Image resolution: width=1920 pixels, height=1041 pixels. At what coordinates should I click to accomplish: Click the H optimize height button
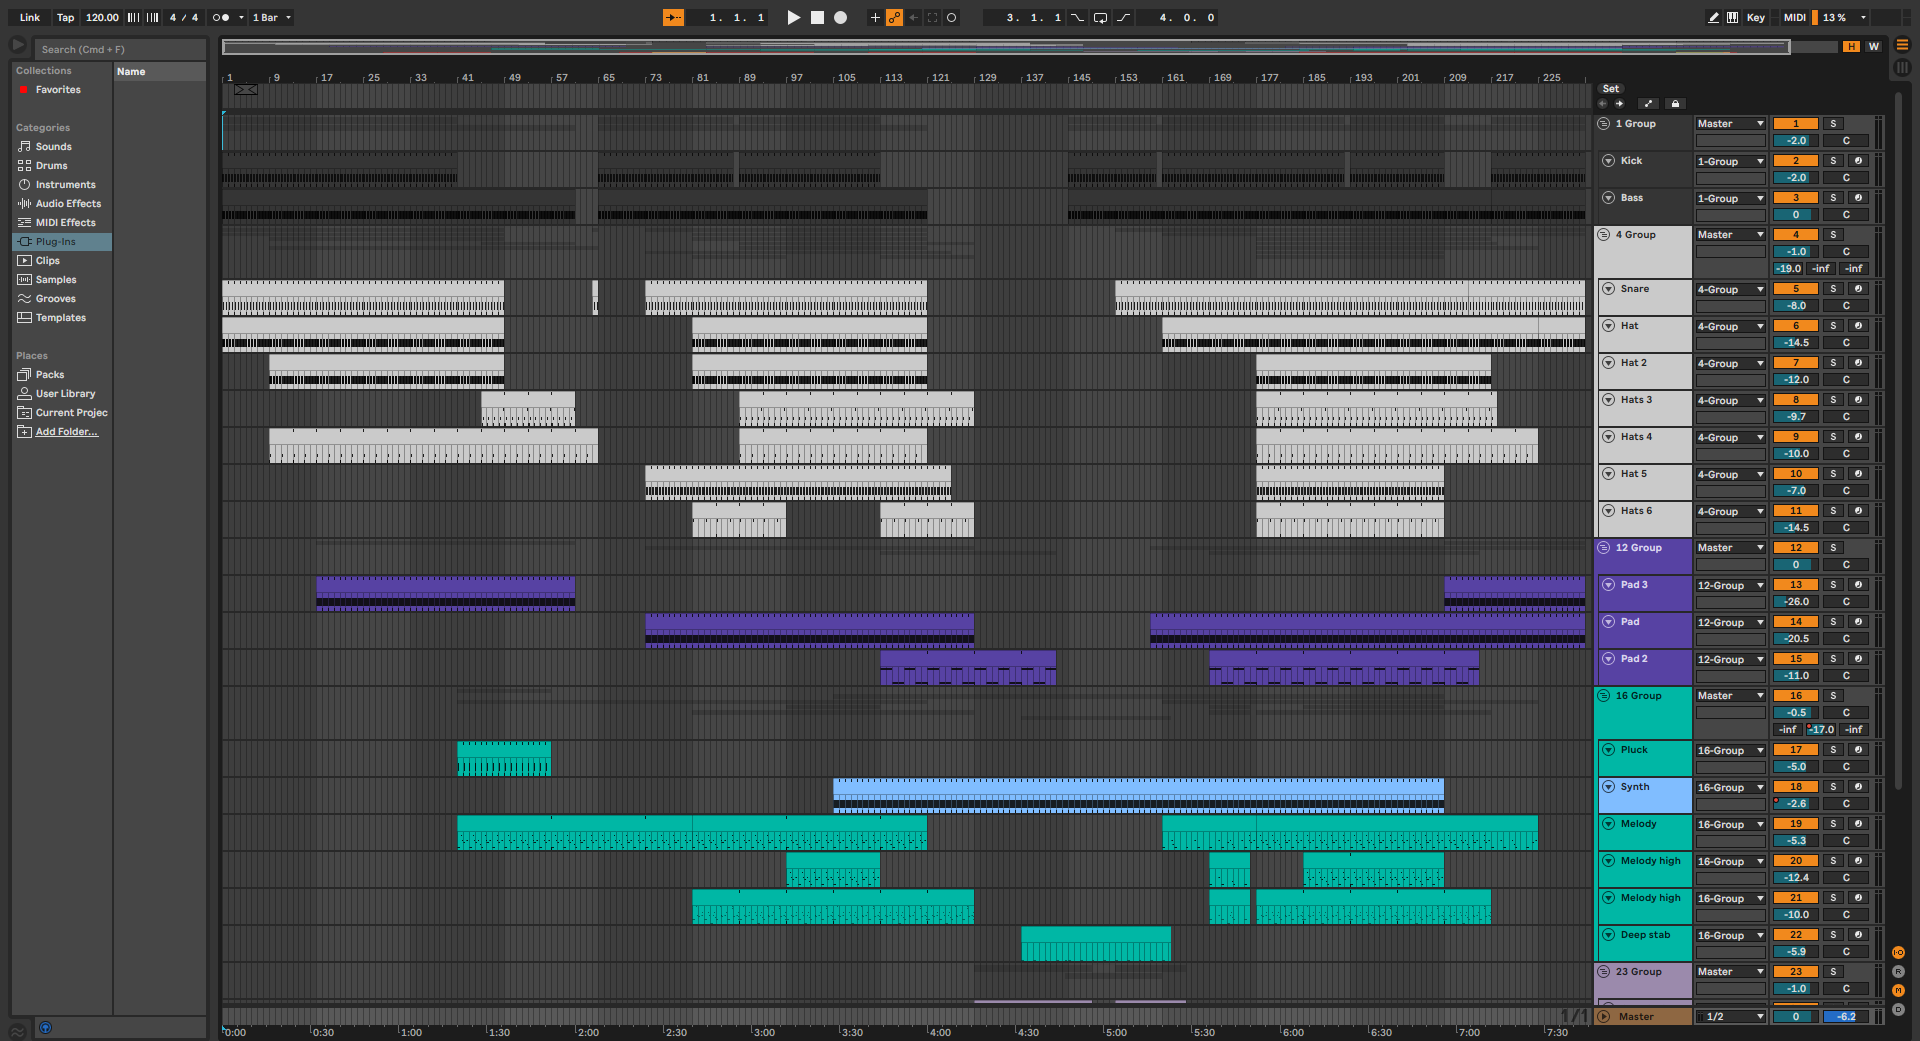pos(1852,46)
